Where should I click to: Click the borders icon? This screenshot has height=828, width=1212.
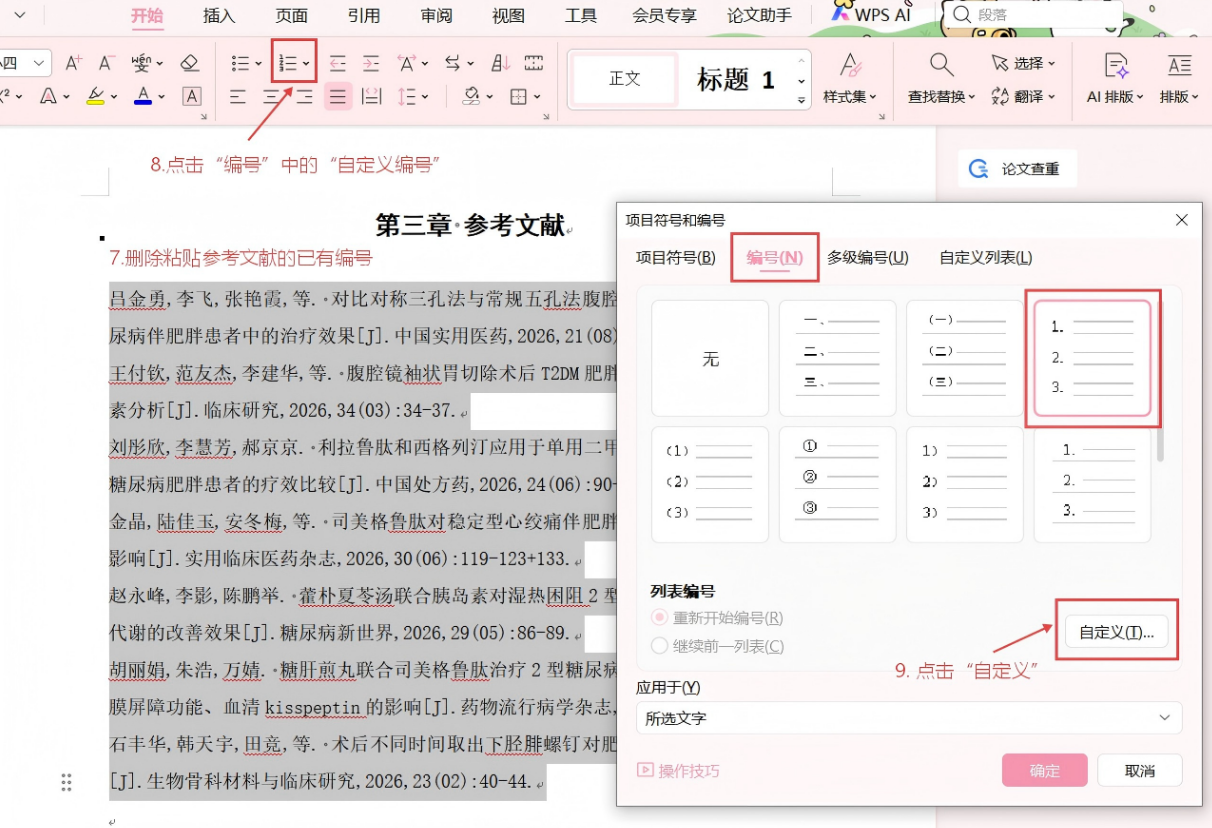click(x=518, y=97)
